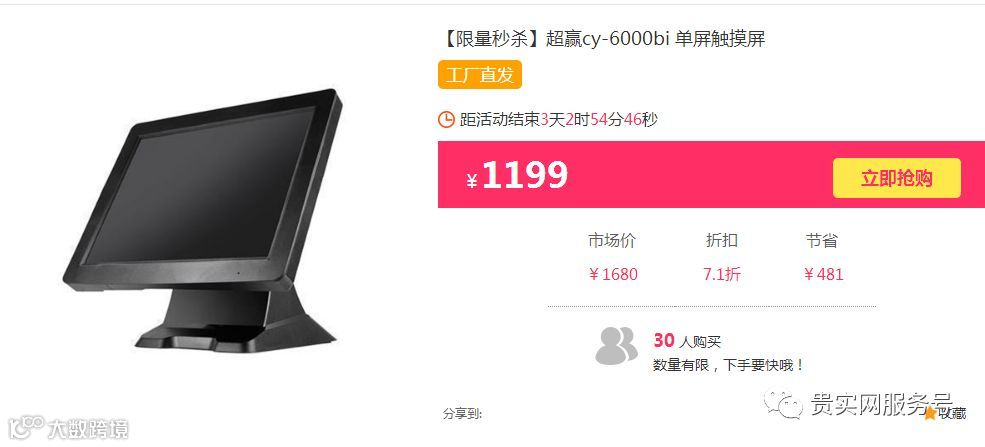Click the 7.1折 discount value
Image resolution: width=985 pixels, height=447 pixels.
point(722,274)
